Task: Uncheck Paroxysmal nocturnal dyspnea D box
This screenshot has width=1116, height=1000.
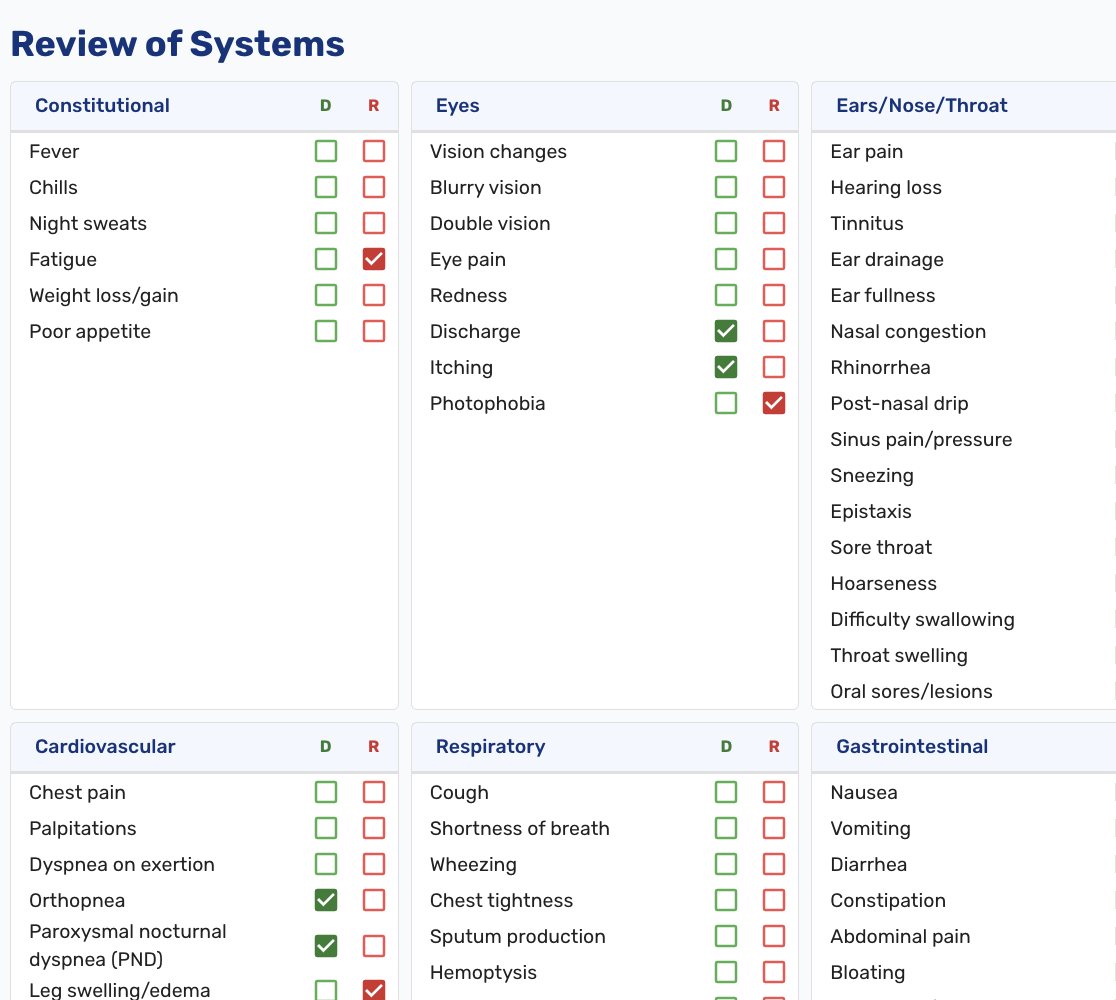Action: [326, 946]
